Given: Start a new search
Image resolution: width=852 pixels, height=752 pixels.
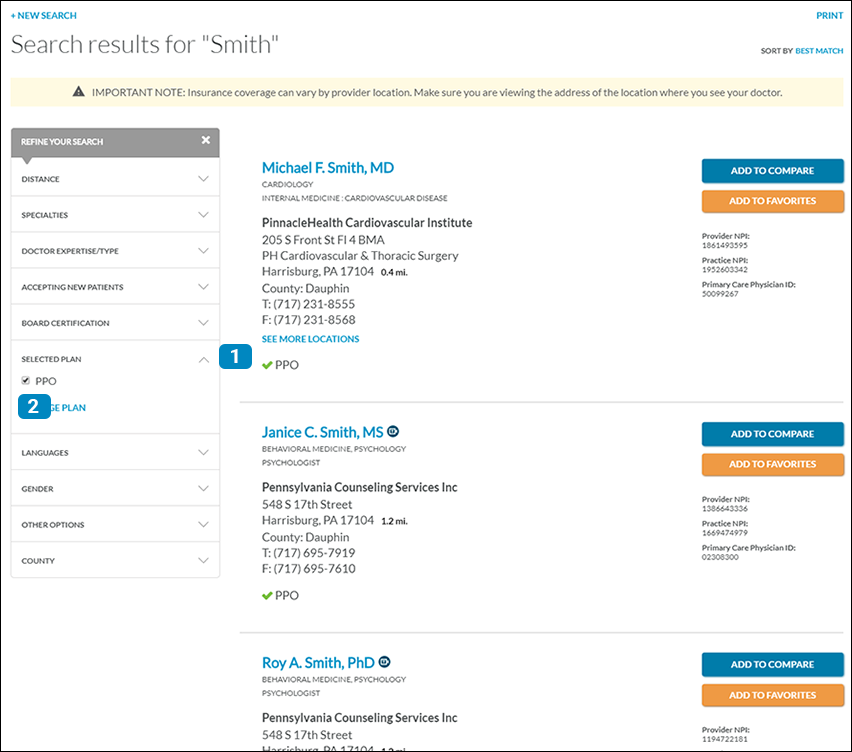Looking at the screenshot, I should [43, 16].
